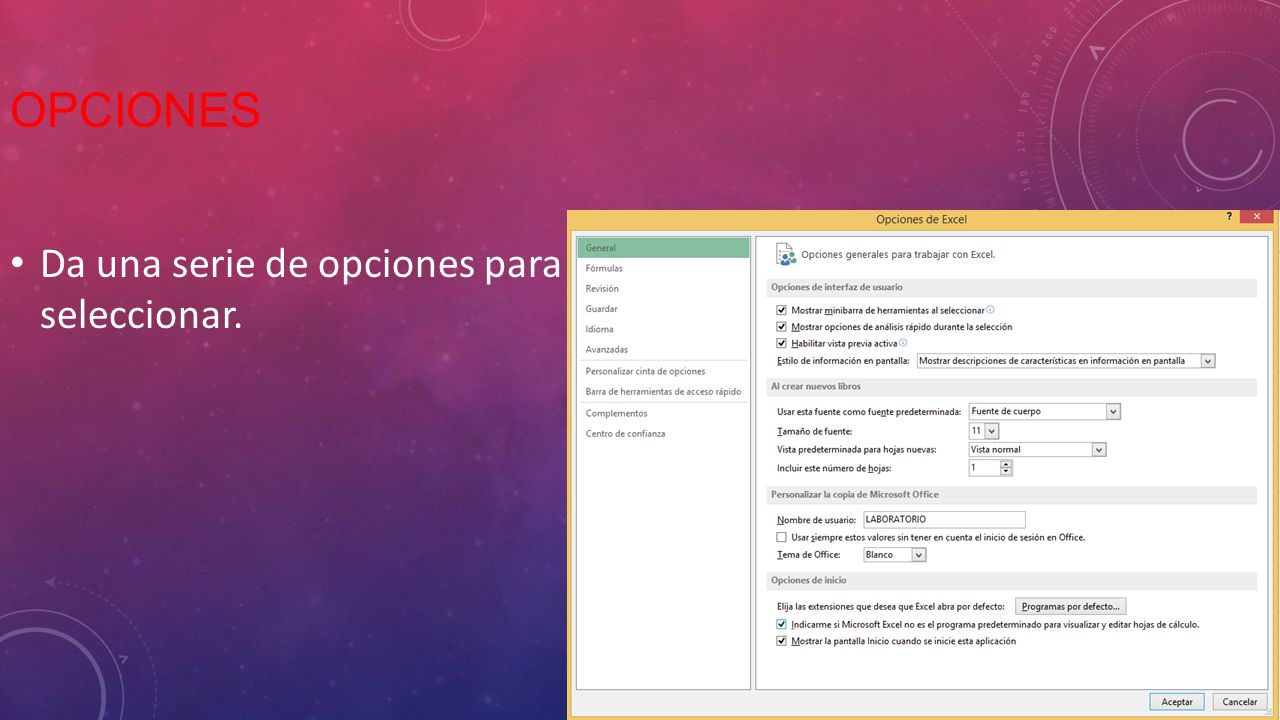Click the OPCIONES slide title

[x=135, y=110]
